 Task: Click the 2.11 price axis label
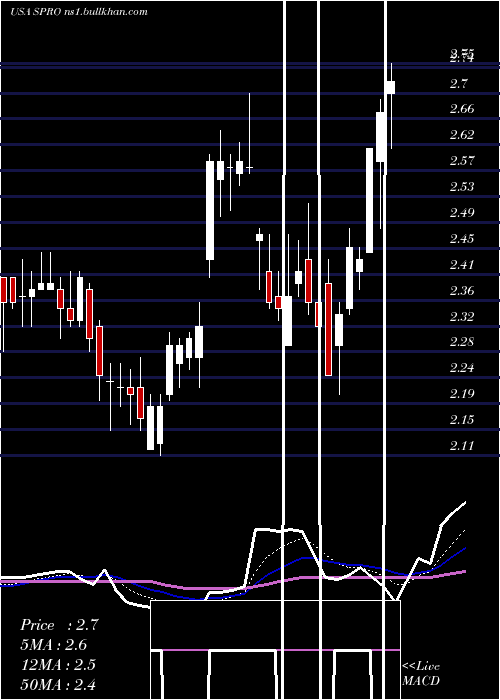[462, 446]
